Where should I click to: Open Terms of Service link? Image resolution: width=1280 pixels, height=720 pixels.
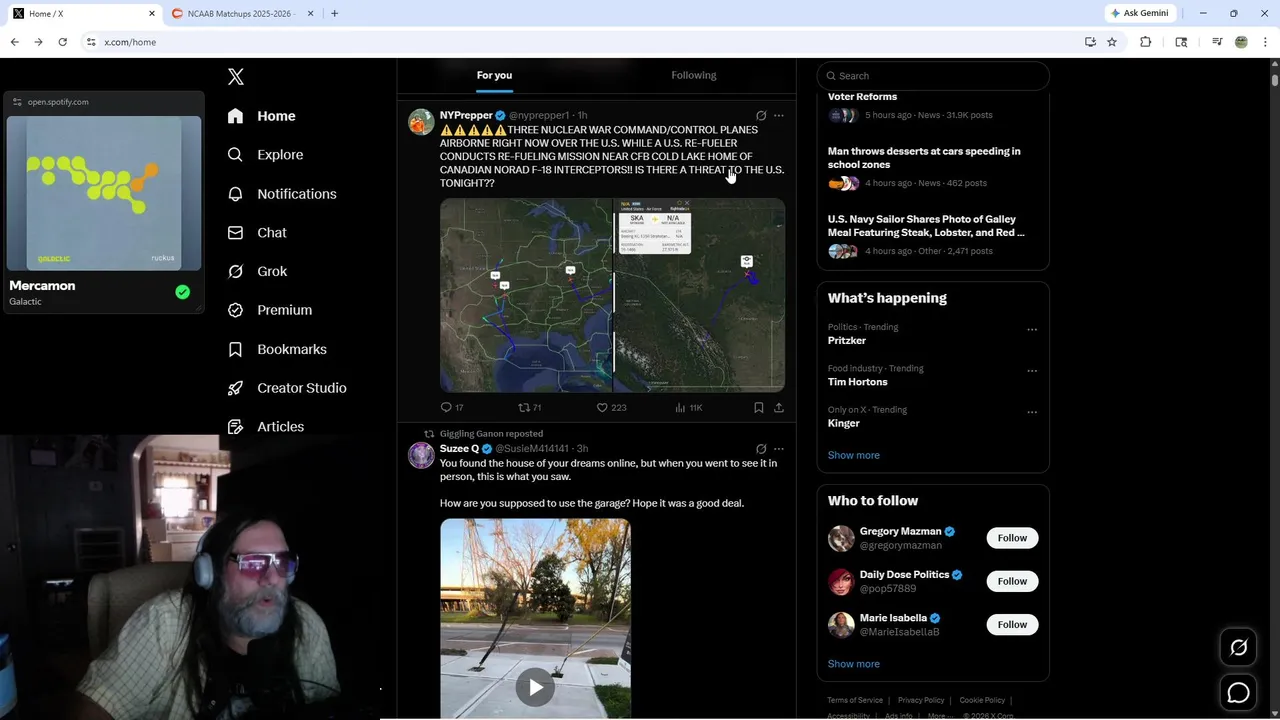(x=855, y=700)
